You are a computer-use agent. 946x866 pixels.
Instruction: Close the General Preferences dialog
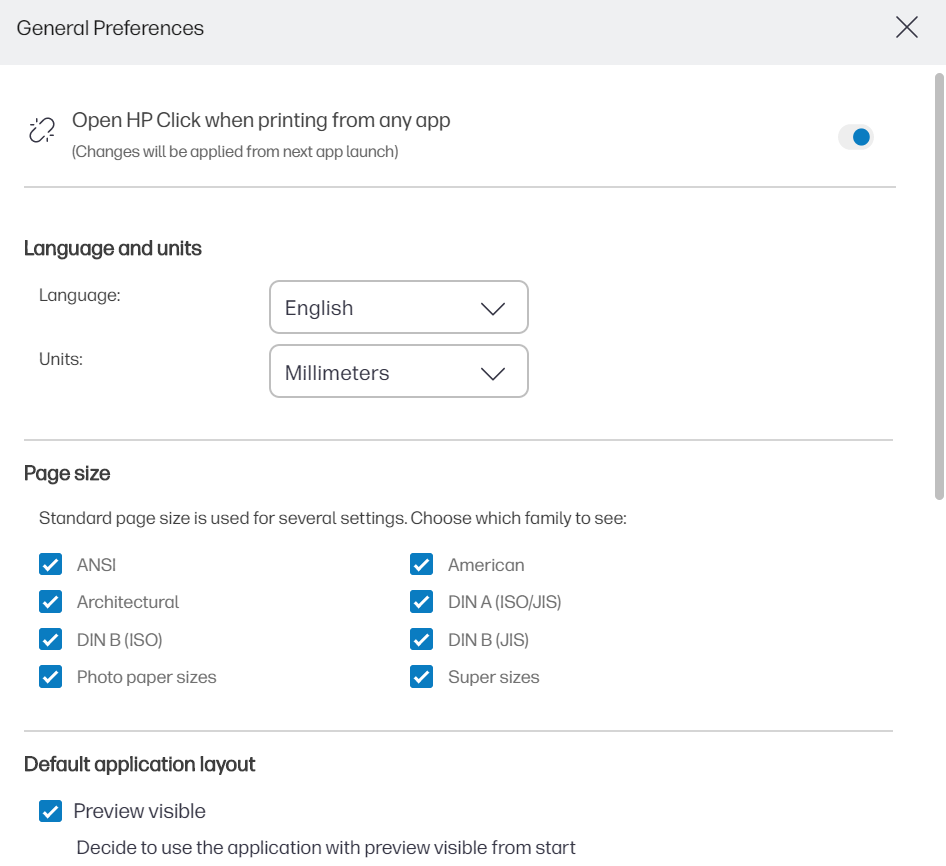pos(906,28)
